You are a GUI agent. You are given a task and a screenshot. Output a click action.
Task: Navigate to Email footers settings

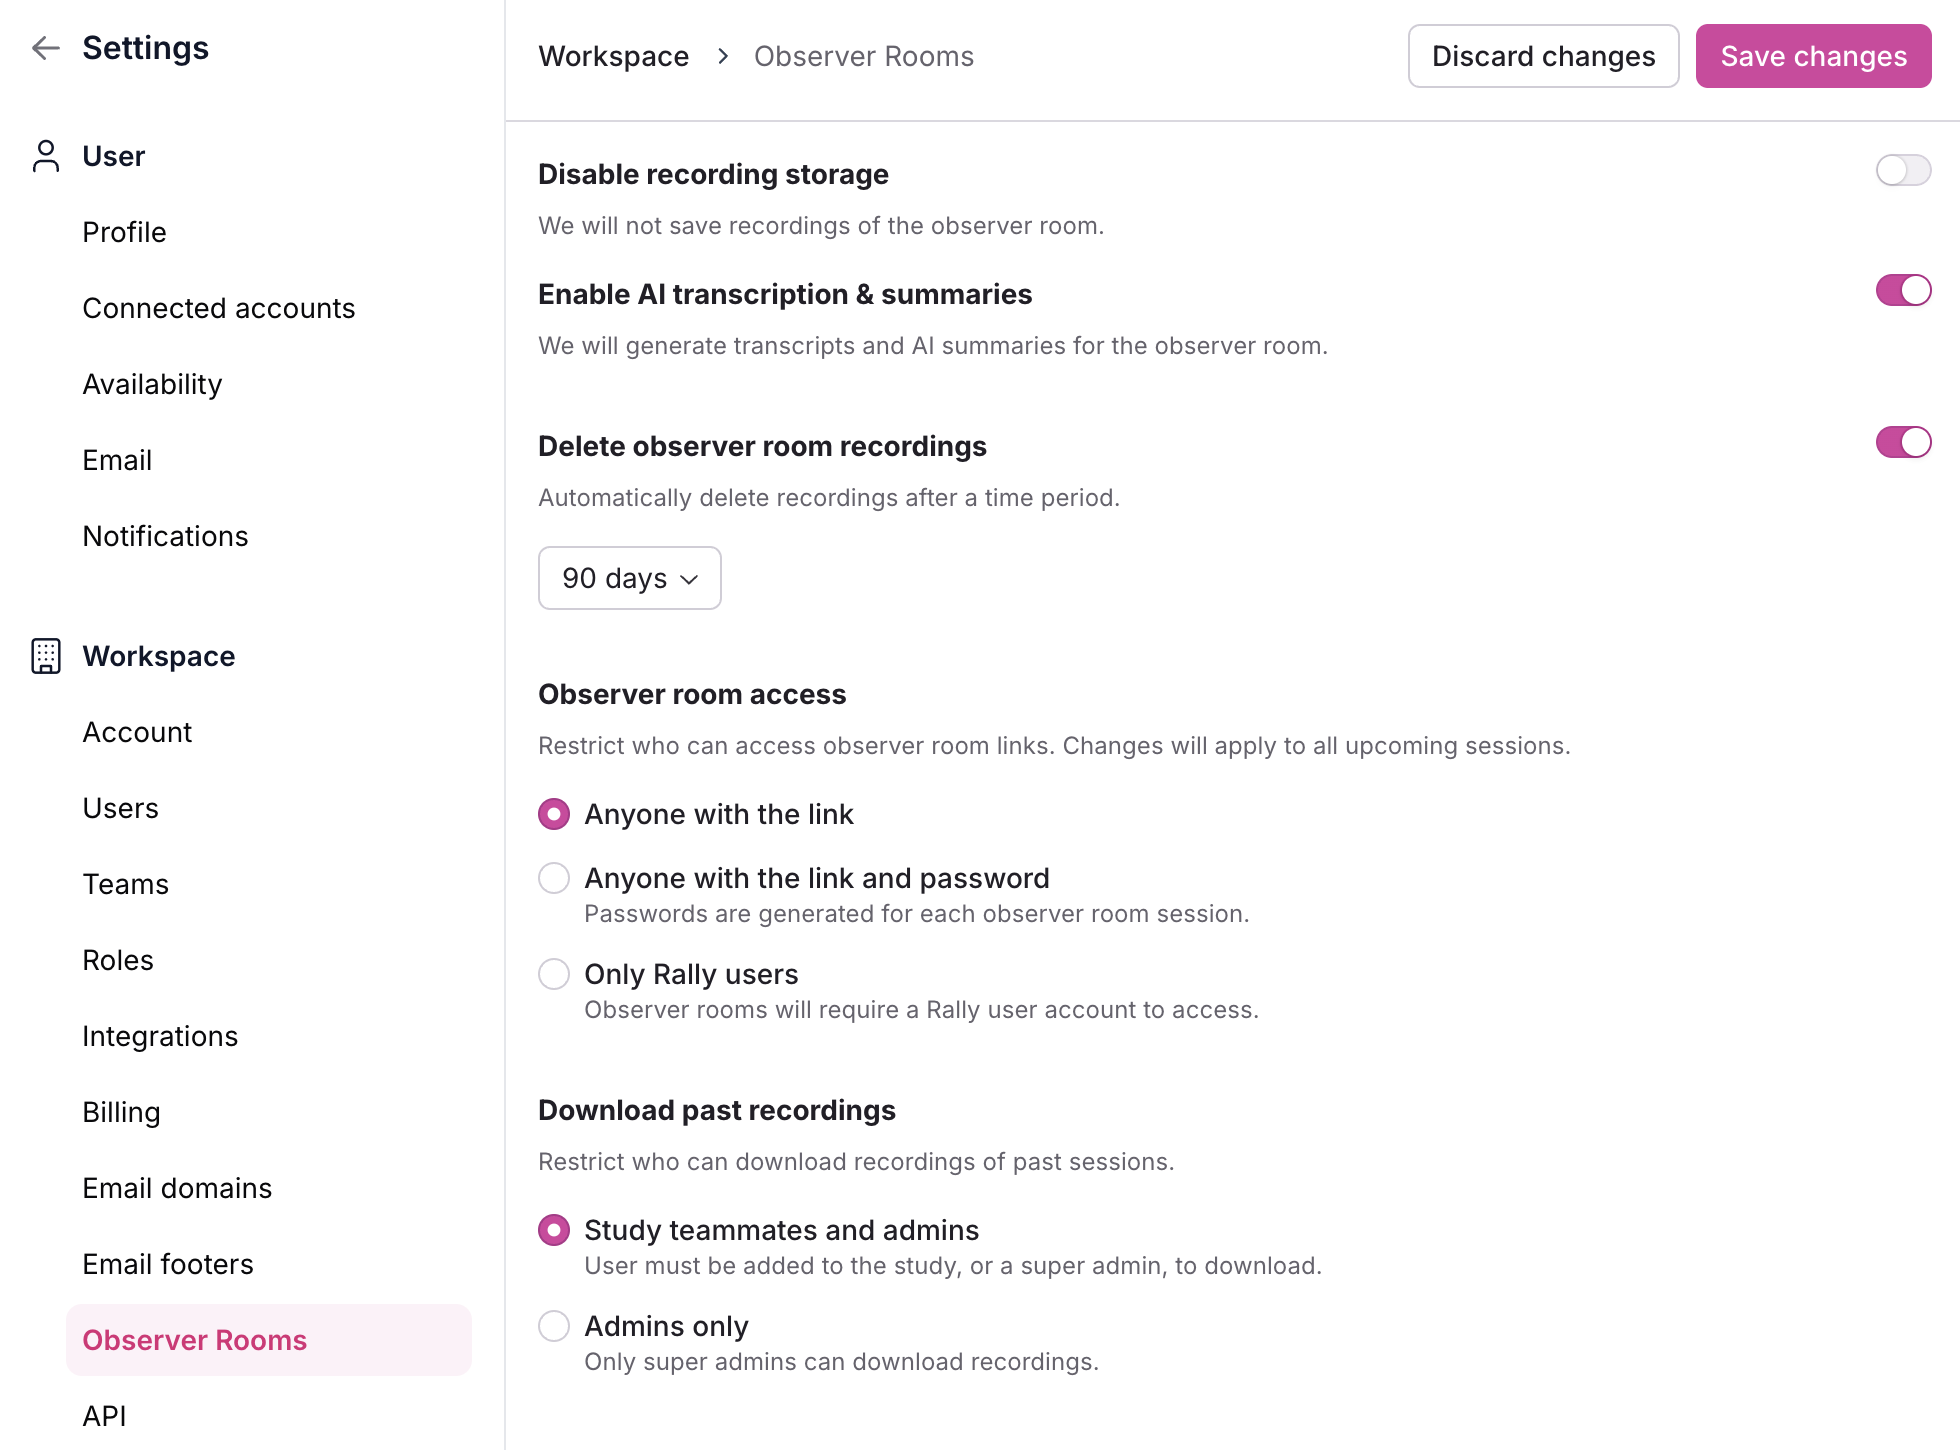pos(167,1264)
